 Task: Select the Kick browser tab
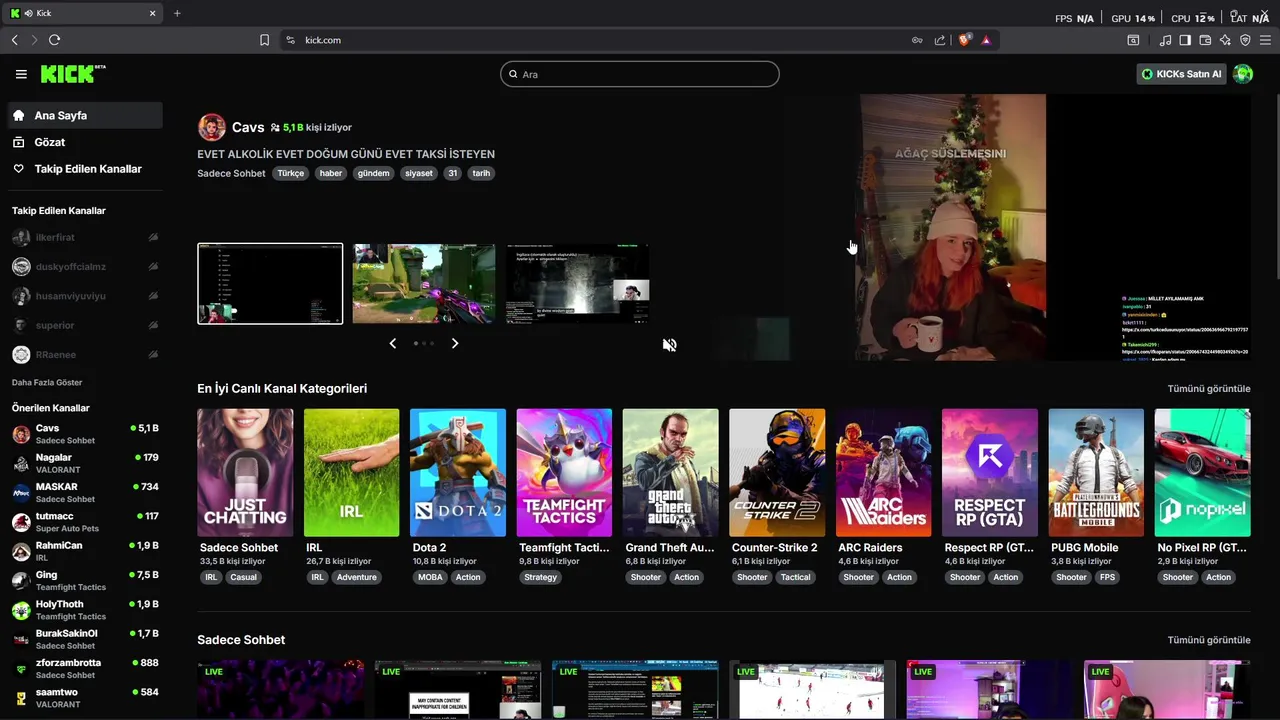click(x=84, y=13)
